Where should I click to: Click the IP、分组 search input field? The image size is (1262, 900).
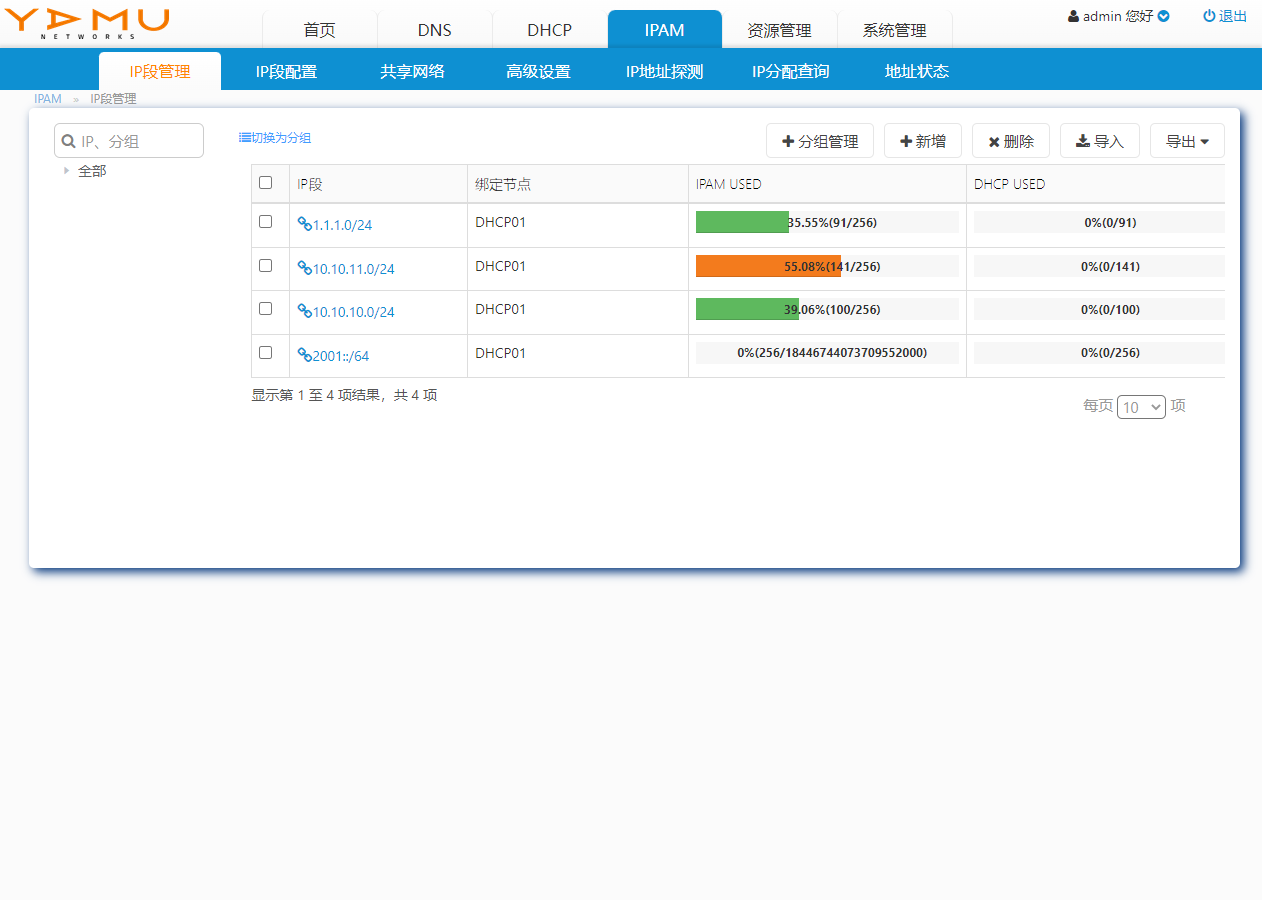point(129,141)
